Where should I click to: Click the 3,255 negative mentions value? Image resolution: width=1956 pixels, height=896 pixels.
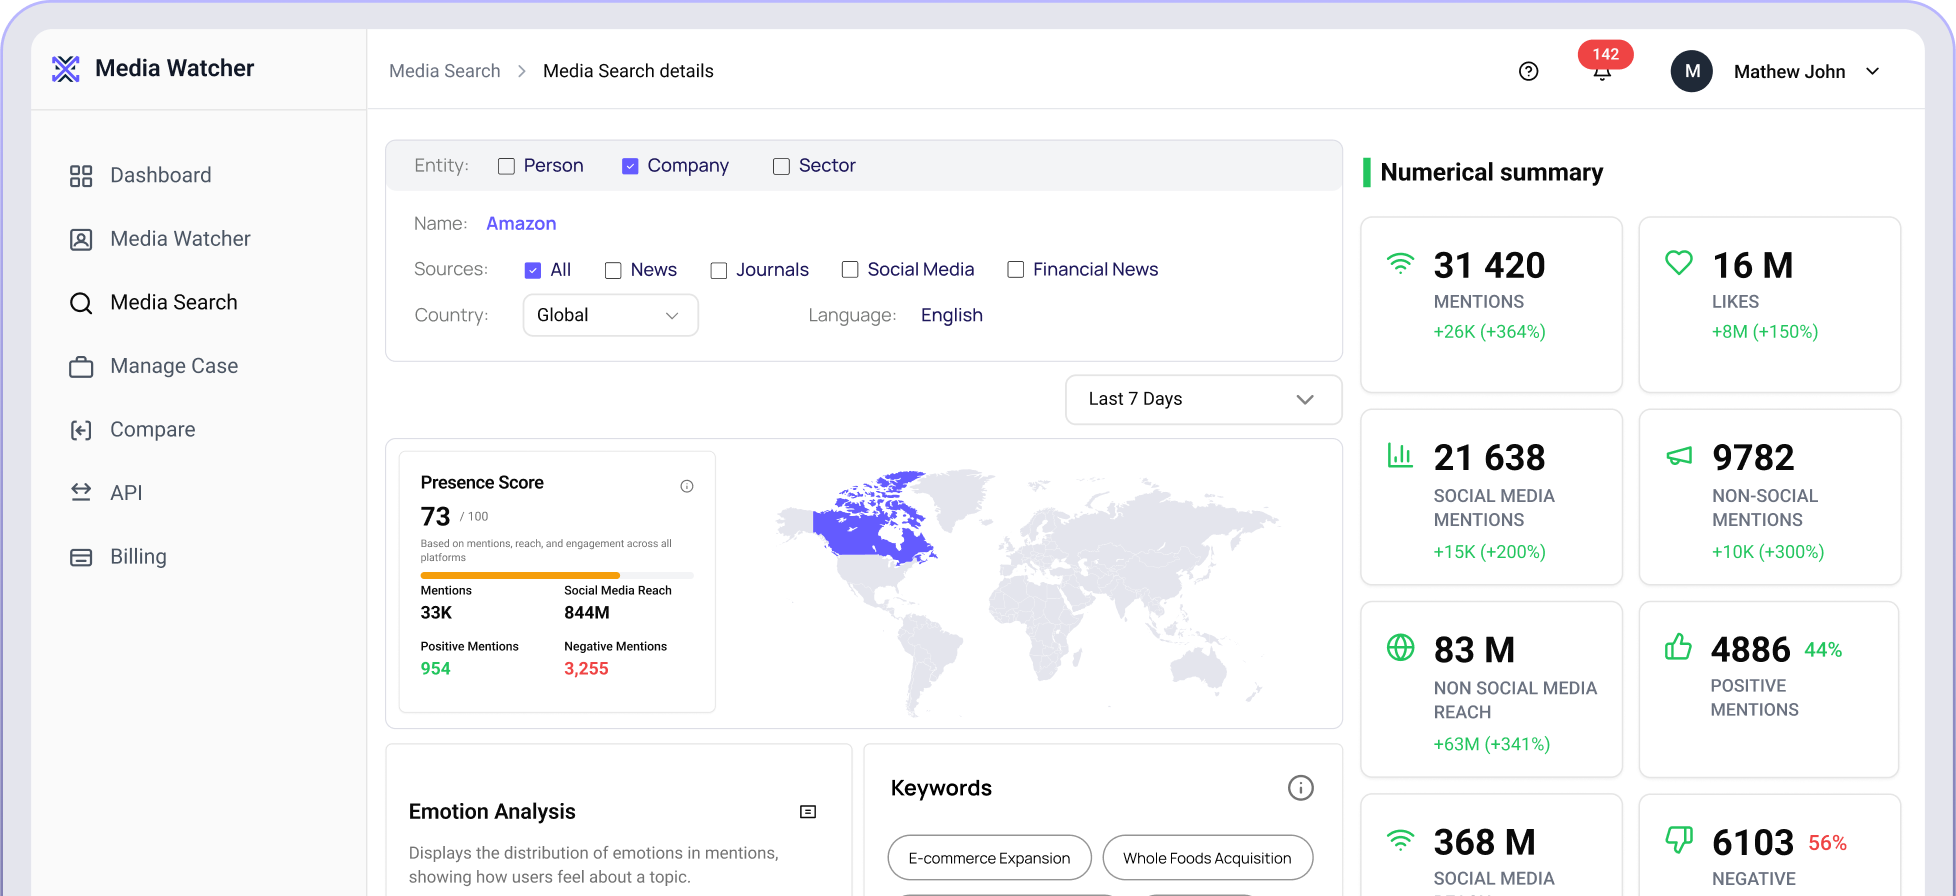click(586, 669)
